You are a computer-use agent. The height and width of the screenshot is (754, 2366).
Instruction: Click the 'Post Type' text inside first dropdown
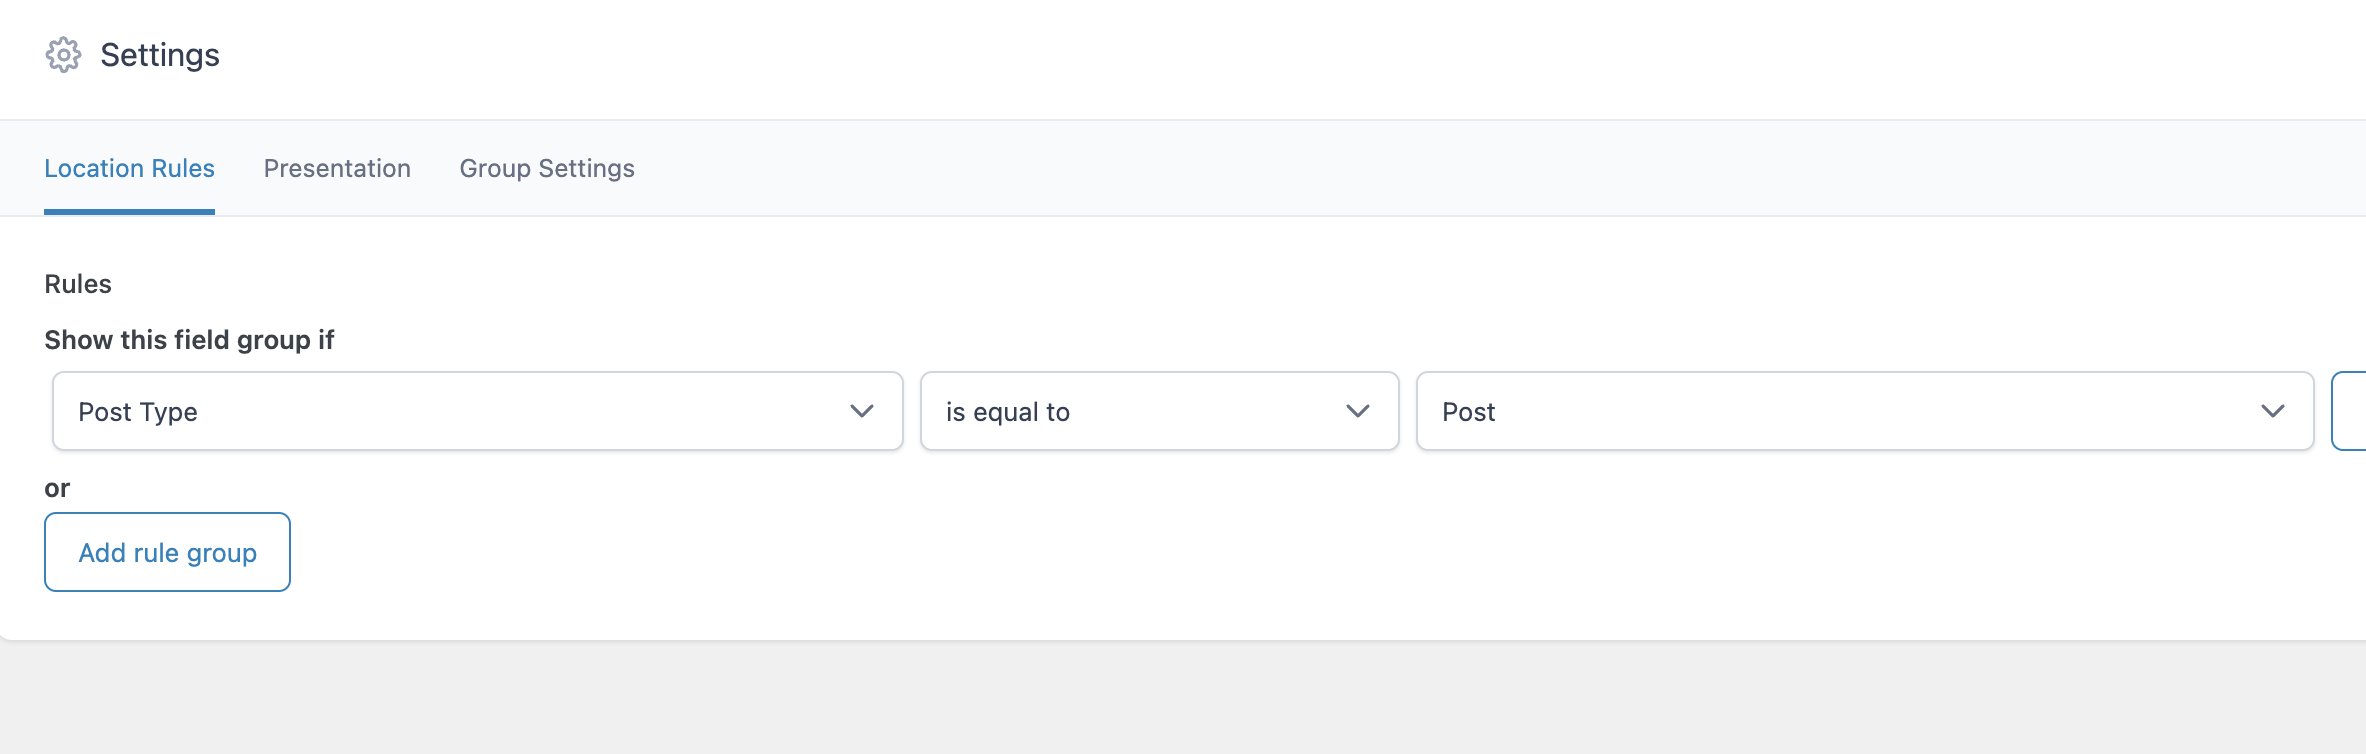click(x=138, y=412)
